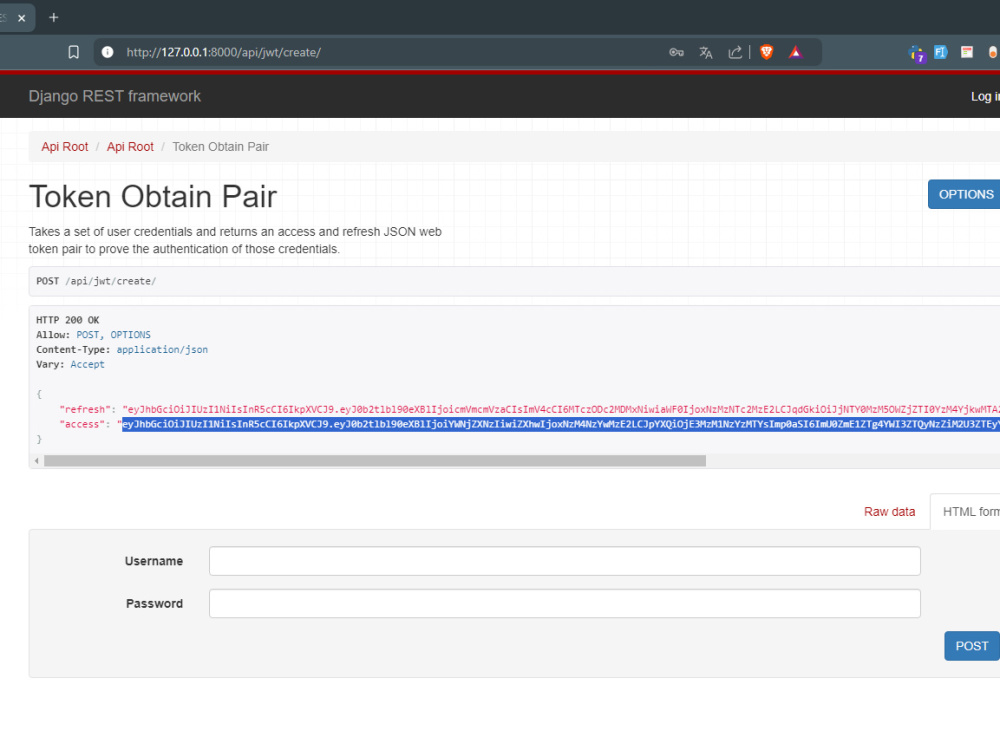The height and width of the screenshot is (750, 1000).
Task: Click left arrow of response scrollbar
Action: point(36,460)
